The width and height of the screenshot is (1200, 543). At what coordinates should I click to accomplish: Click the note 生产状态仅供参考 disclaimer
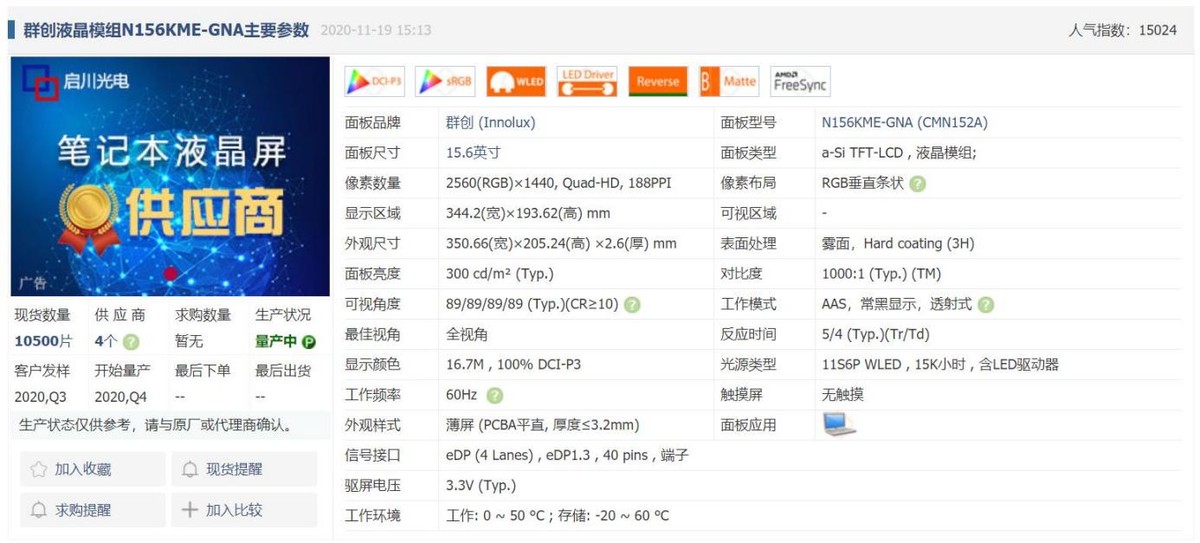click(157, 426)
